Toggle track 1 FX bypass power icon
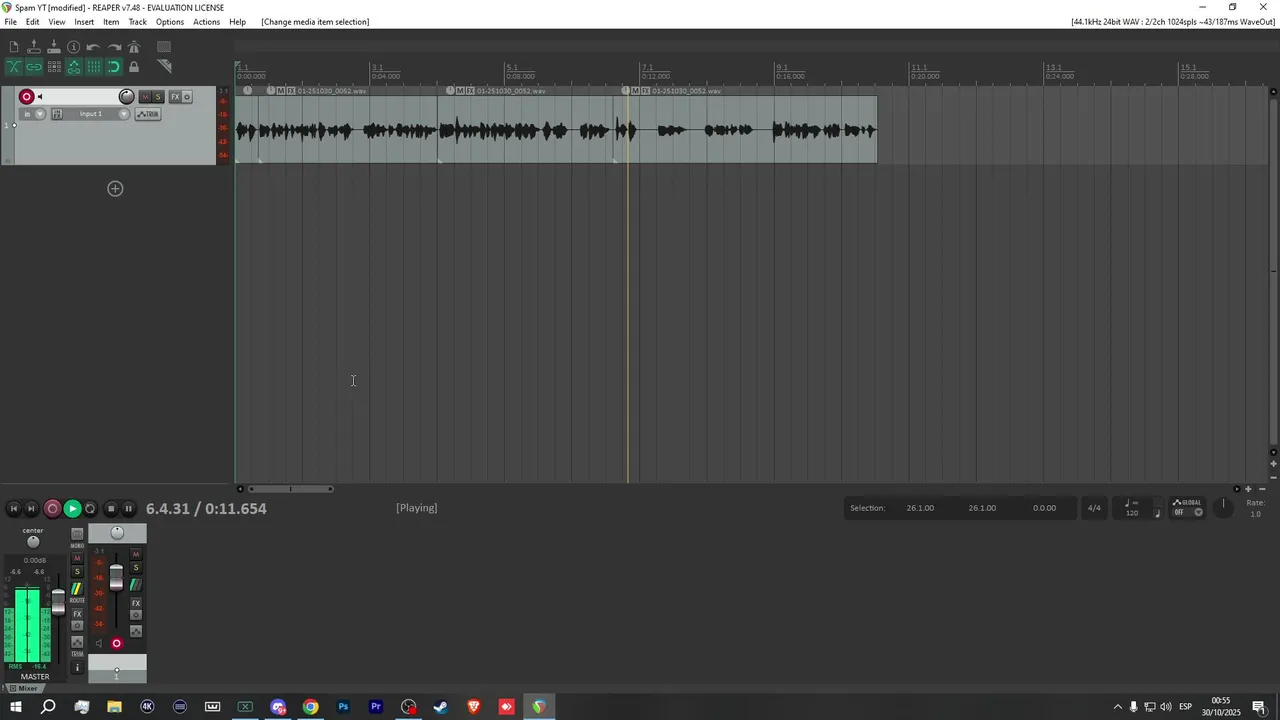 187,97
